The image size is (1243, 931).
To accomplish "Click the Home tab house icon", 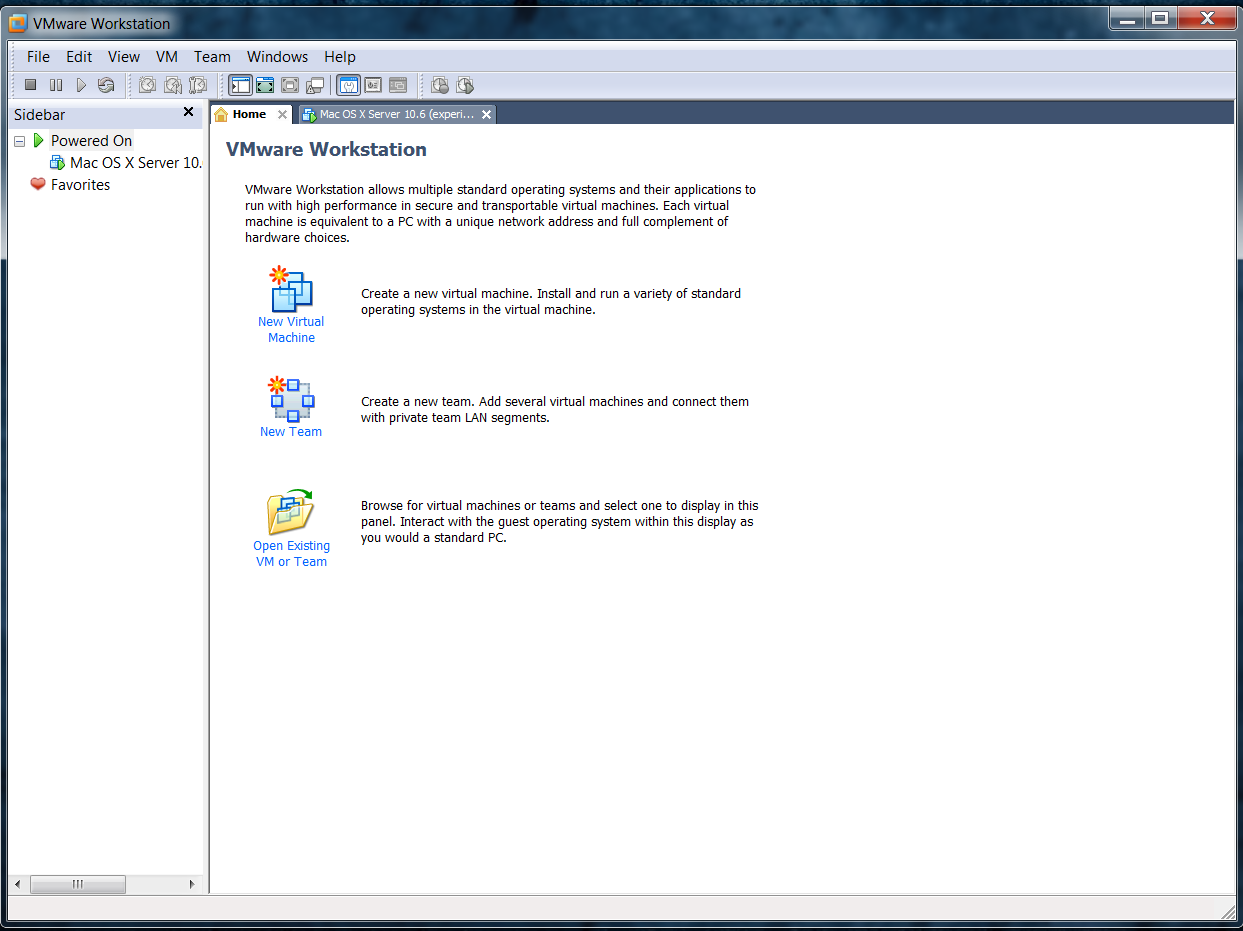I will coord(222,115).
